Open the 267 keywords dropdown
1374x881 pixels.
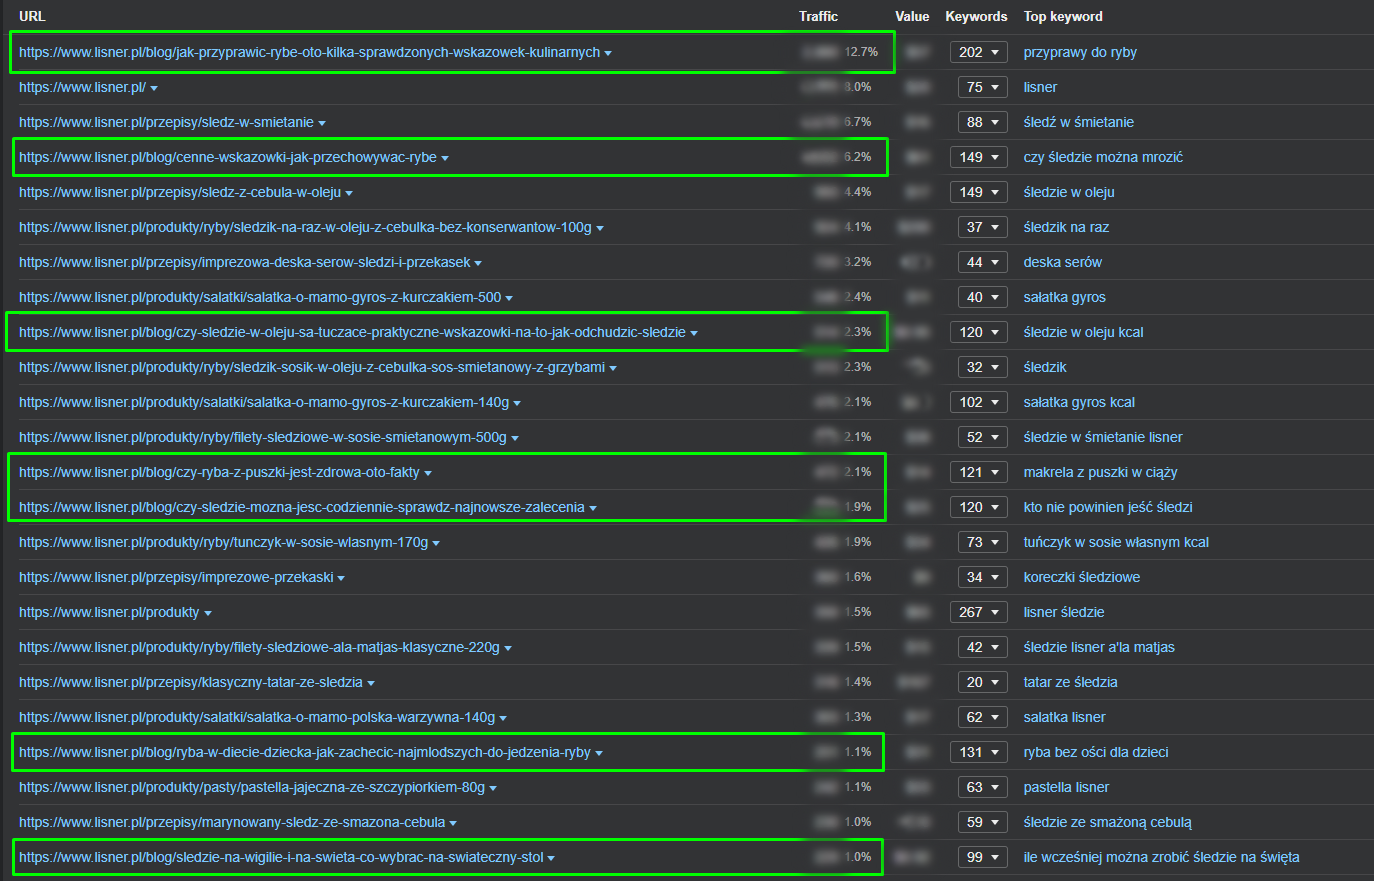click(978, 612)
